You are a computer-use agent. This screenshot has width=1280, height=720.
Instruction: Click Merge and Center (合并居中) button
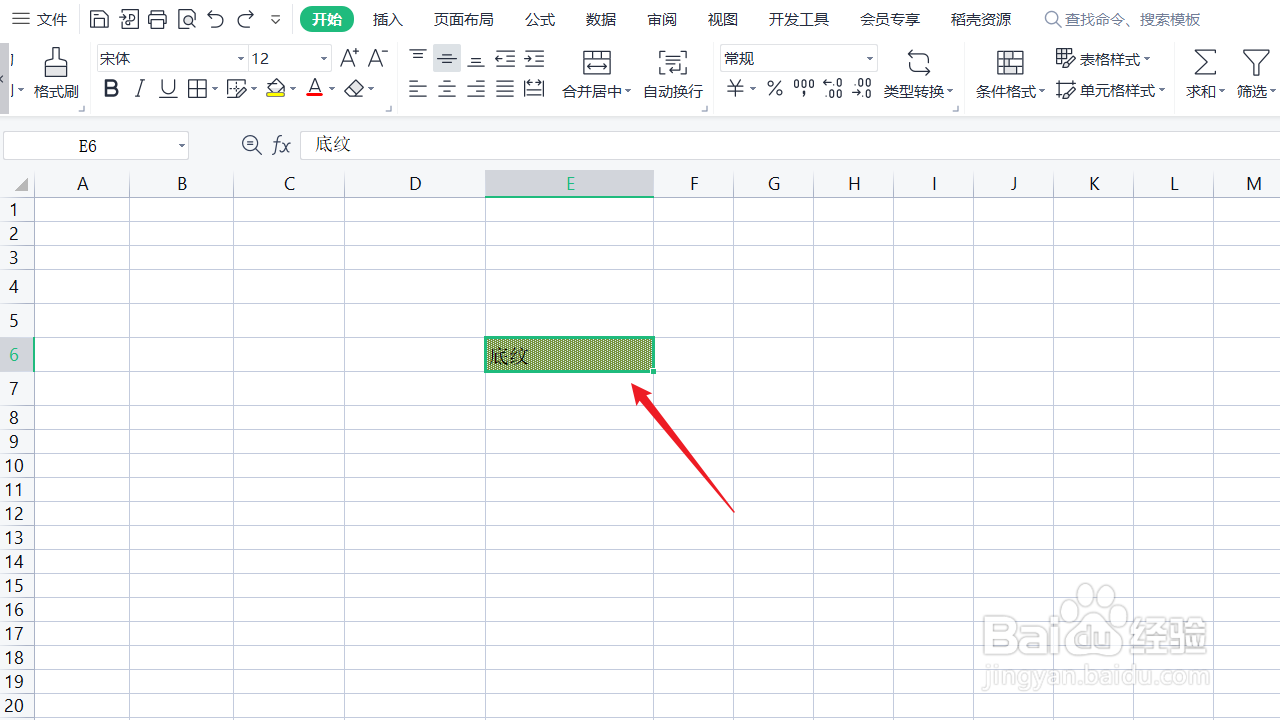[x=597, y=74]
